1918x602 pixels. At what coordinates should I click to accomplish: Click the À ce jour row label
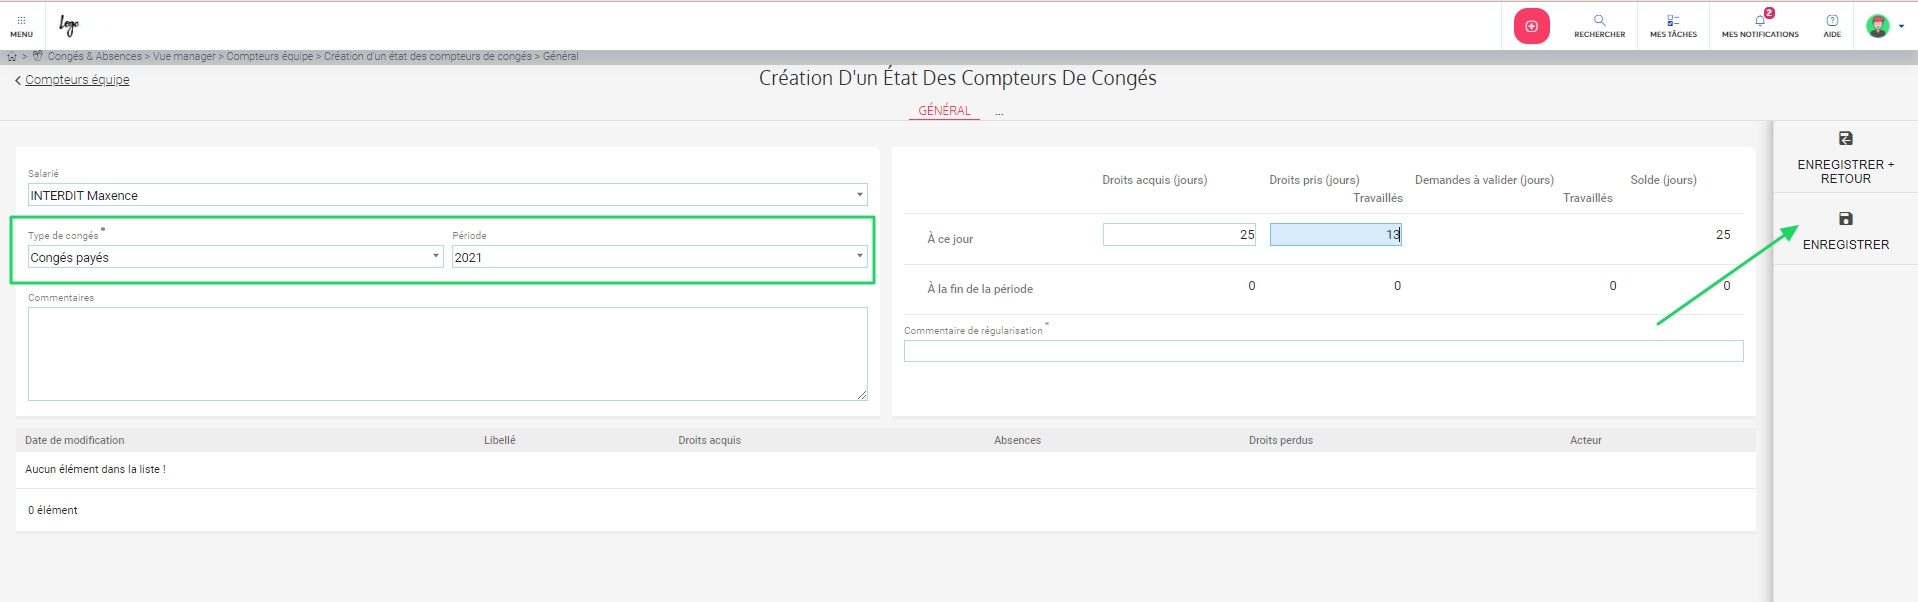pyautogui.click(x=950, y=239)
